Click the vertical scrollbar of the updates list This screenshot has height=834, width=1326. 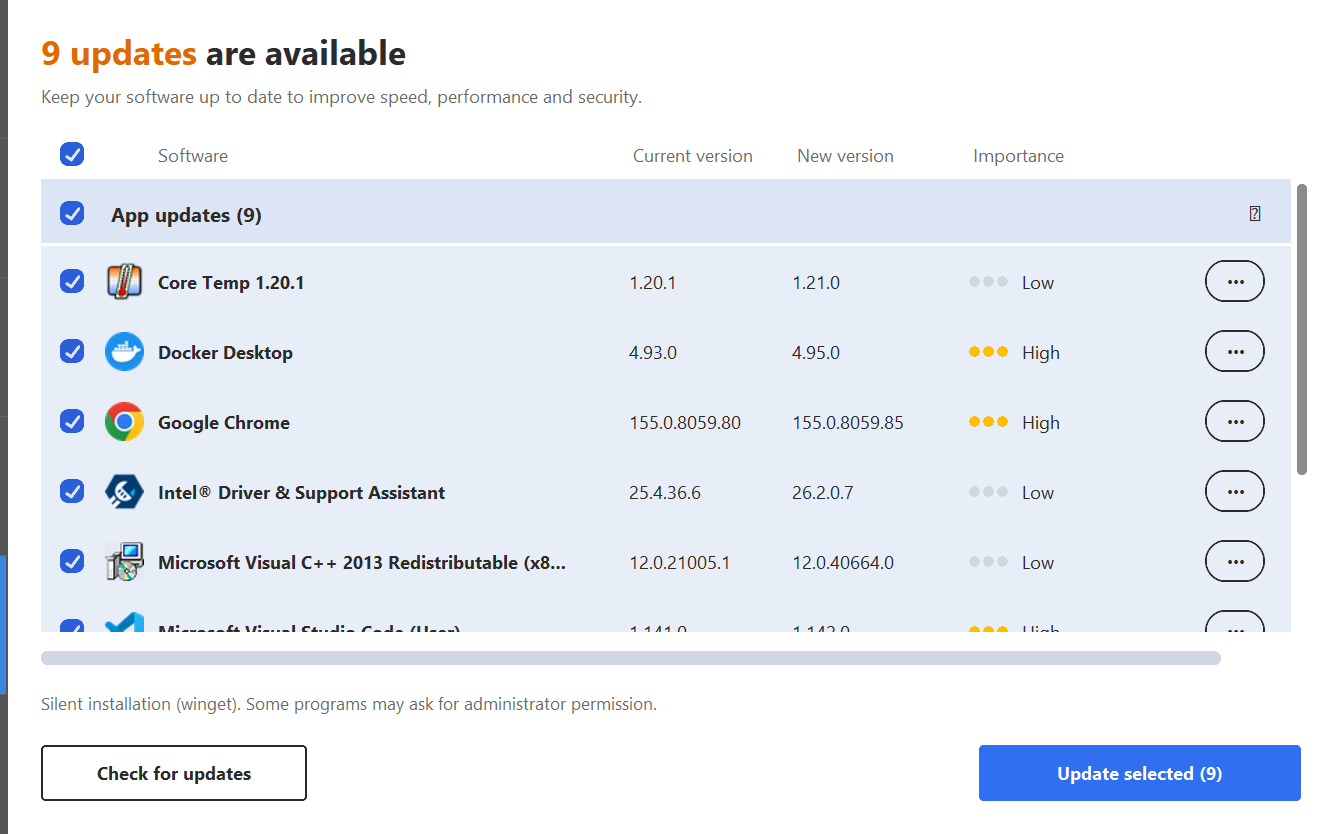(1302, 328)
